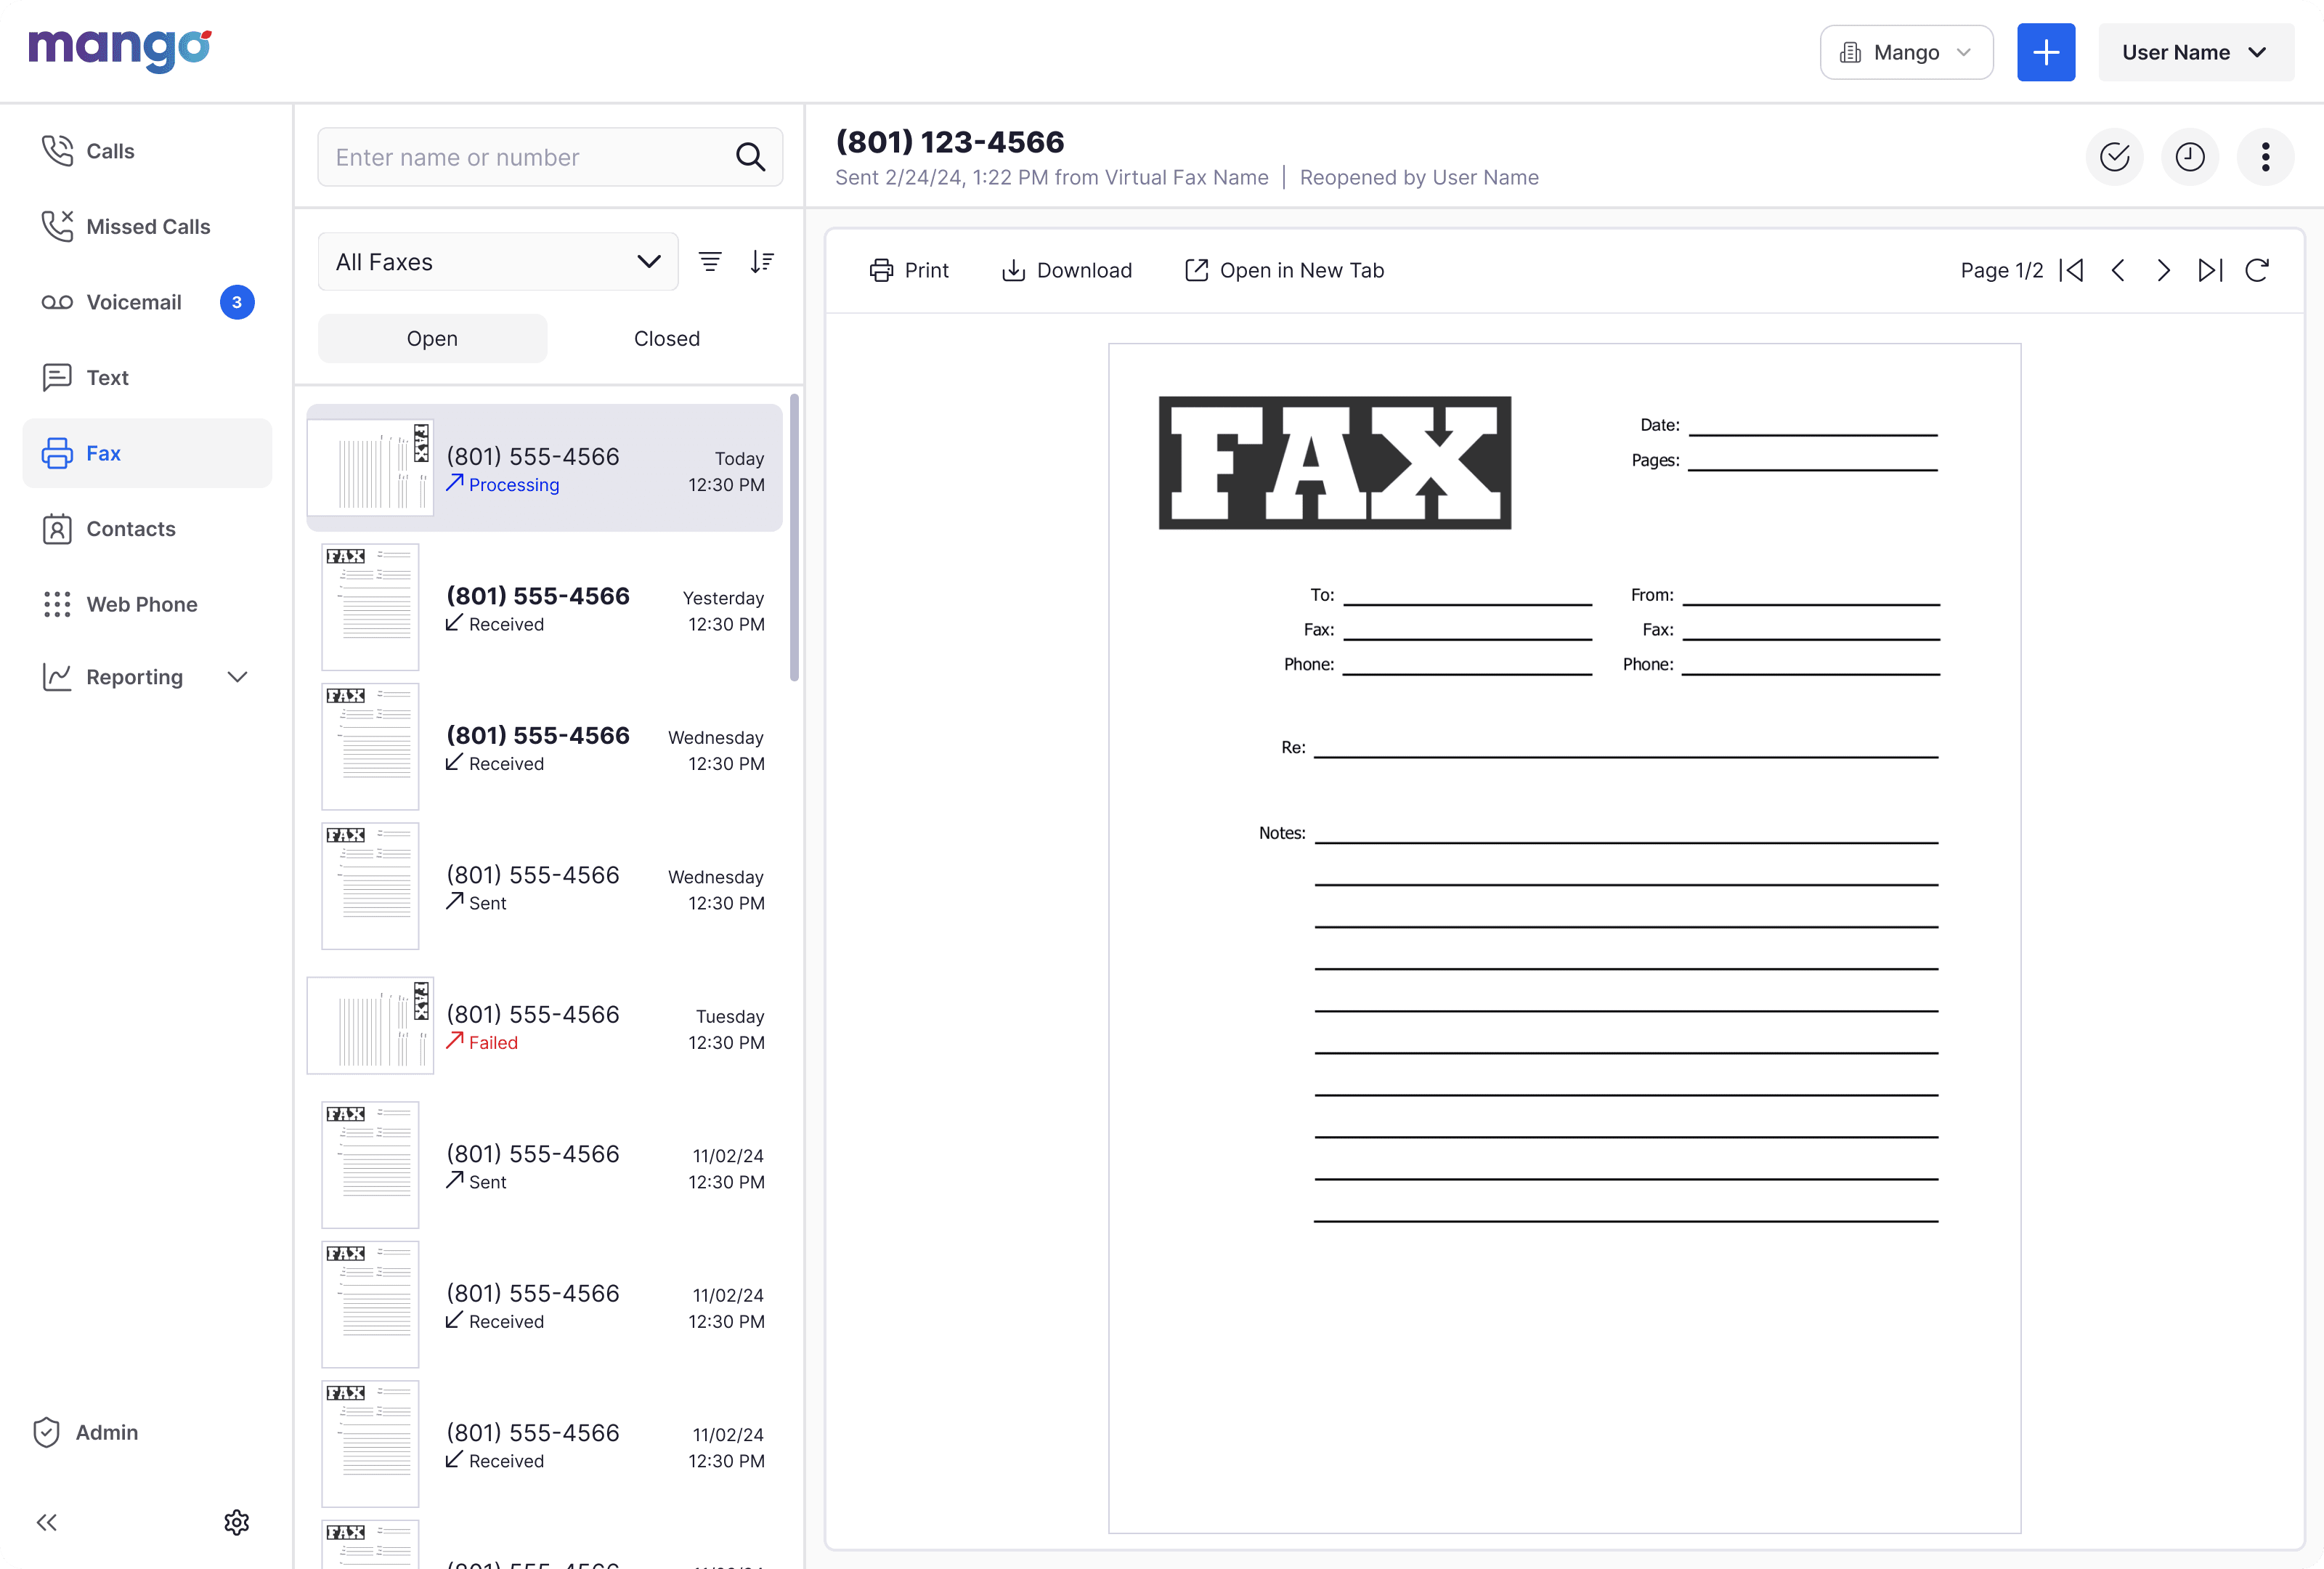Click the fax list scrollbar
The image size is (2324, 1569).
pos(795,537)
